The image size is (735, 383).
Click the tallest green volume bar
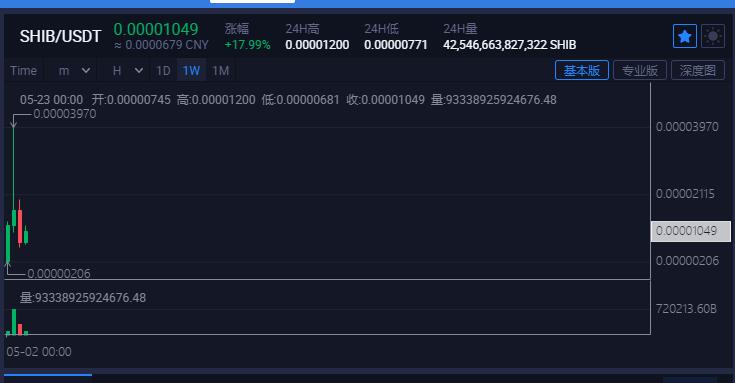pyautogui.click(x=14, y=322)
